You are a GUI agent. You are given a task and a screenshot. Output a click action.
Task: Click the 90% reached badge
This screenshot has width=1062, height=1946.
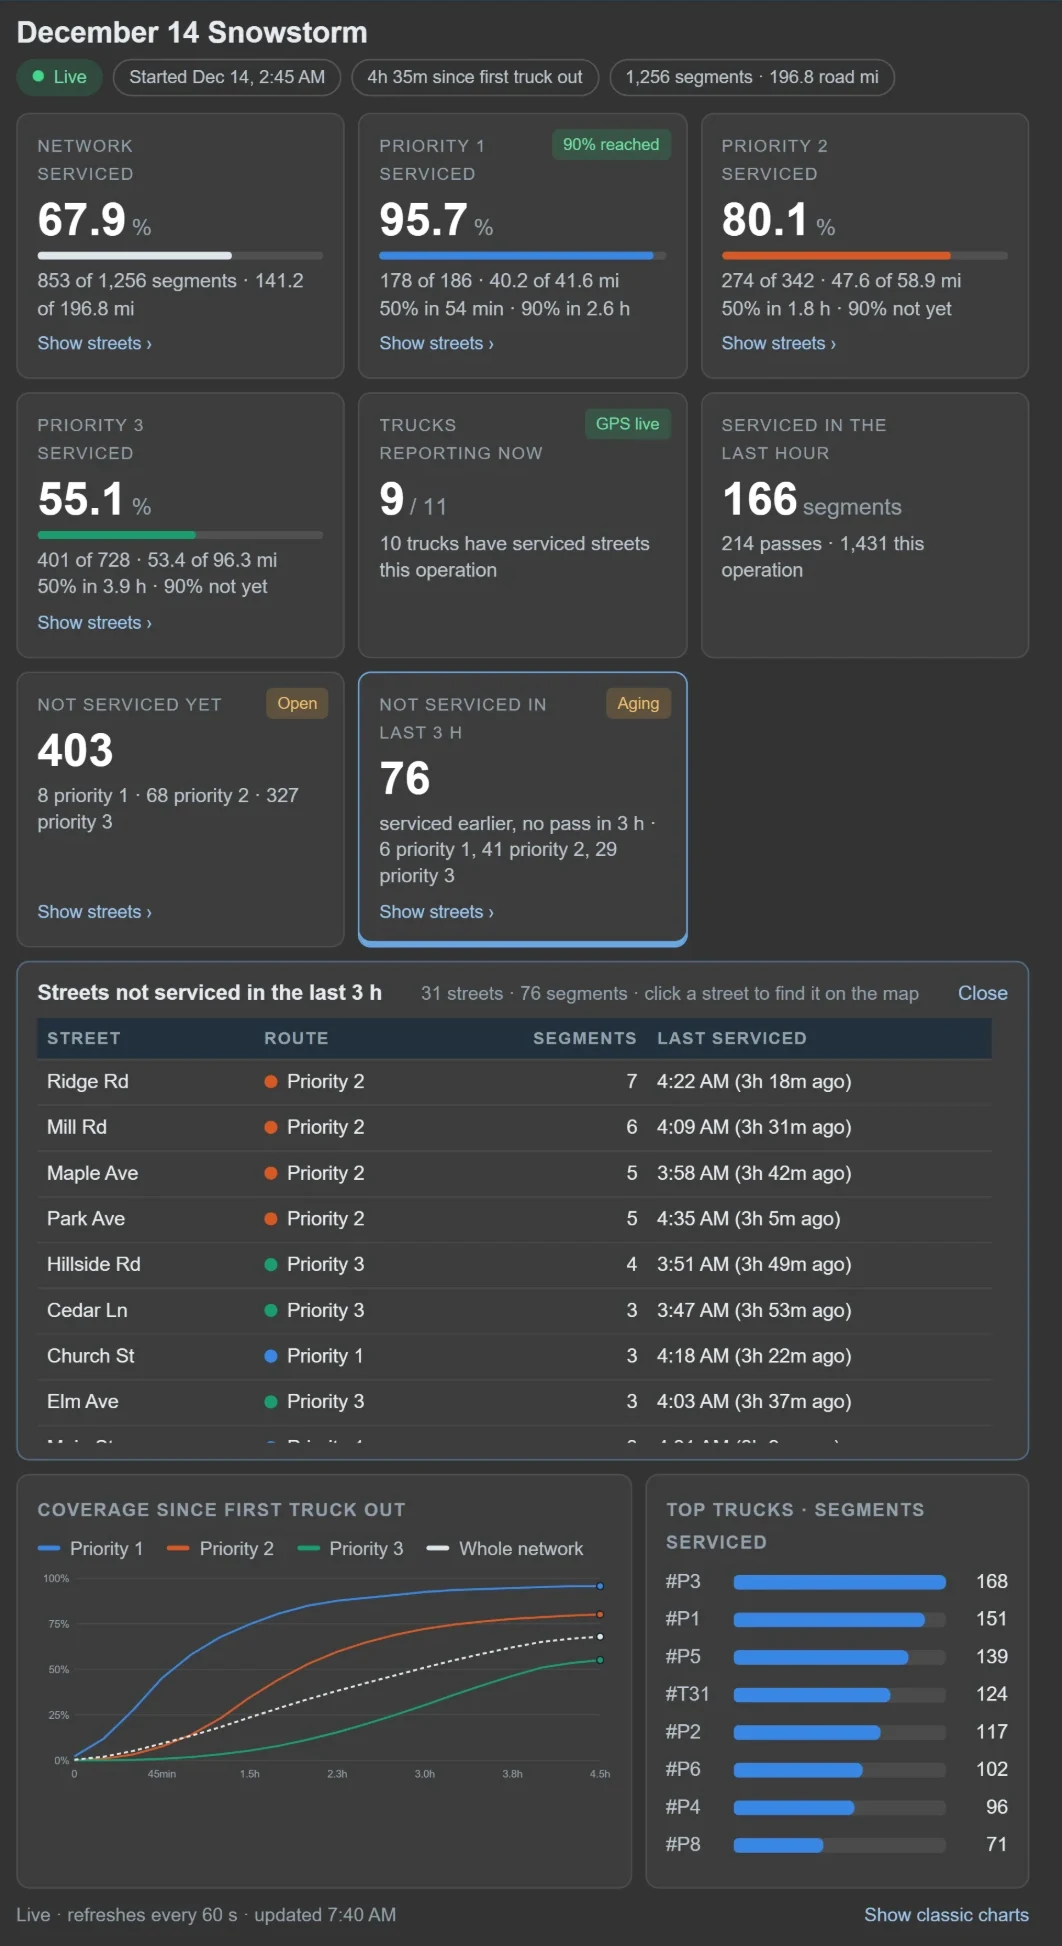(611, 144)
